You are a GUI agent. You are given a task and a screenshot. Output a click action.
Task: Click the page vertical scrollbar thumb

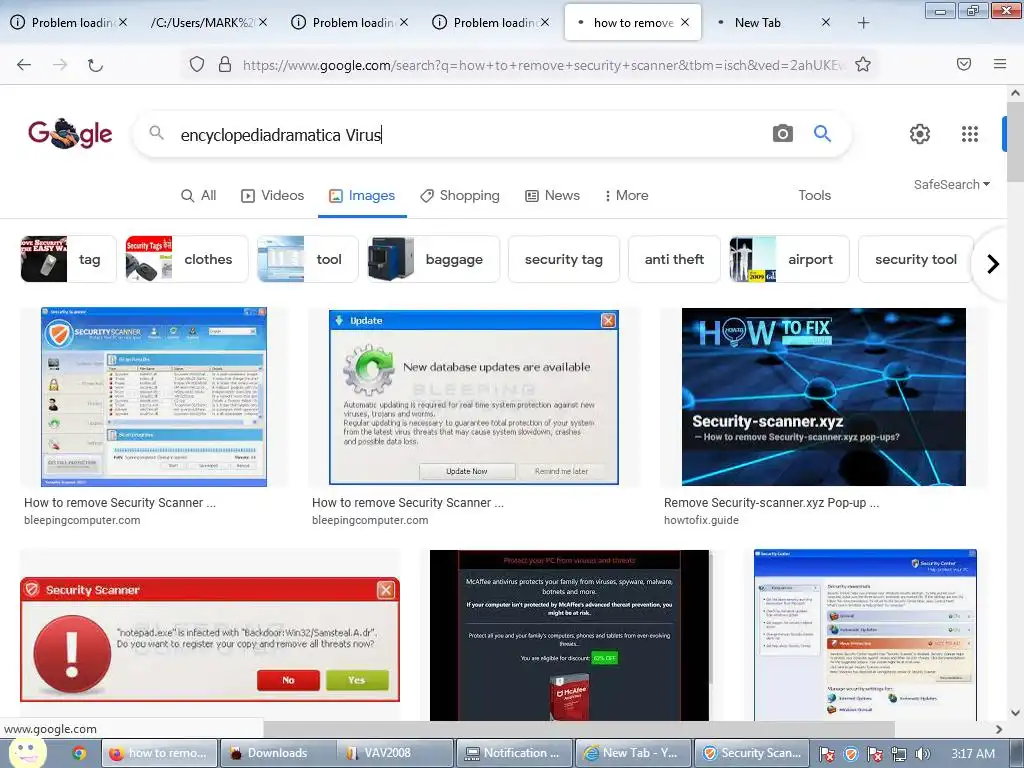[x=1016, y=144]
